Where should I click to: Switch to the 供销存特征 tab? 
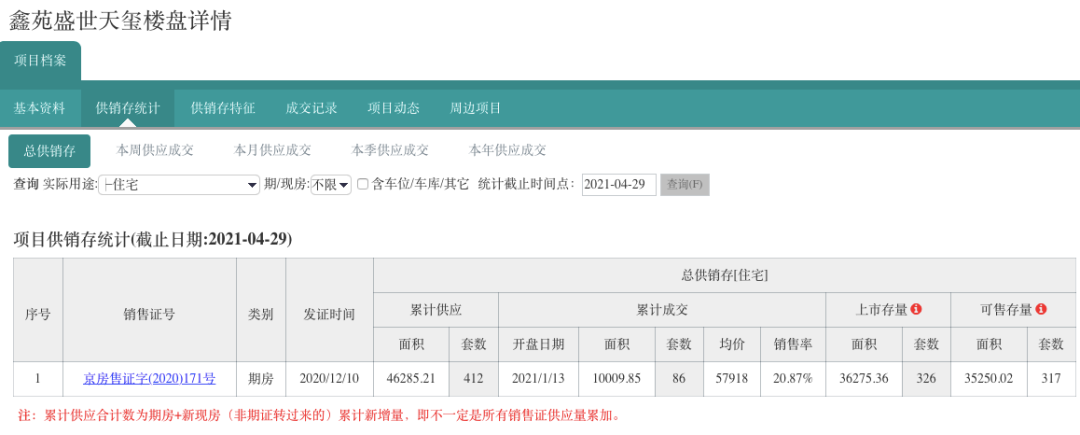tap(222, 108)
